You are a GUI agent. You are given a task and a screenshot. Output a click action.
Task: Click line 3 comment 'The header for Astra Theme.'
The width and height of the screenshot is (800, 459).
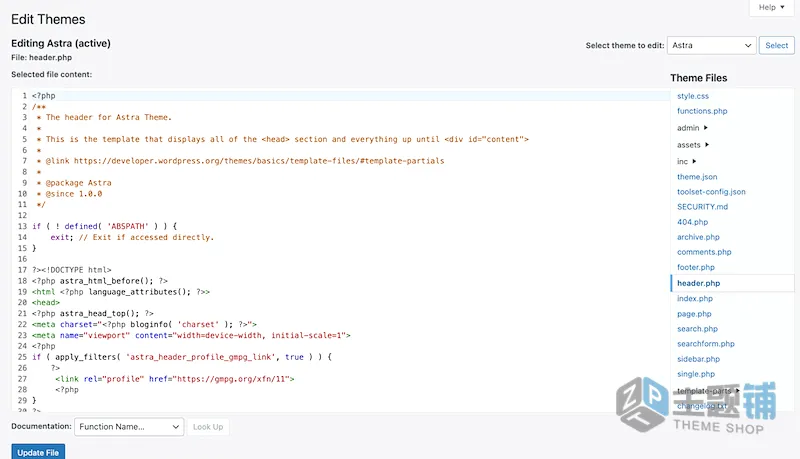click(109, 117)
